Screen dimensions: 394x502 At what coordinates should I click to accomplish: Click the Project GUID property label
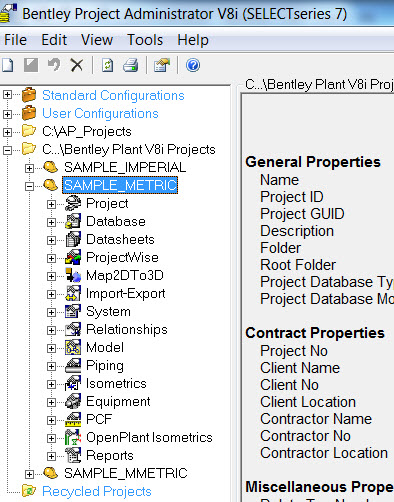[x=302, y=214]
